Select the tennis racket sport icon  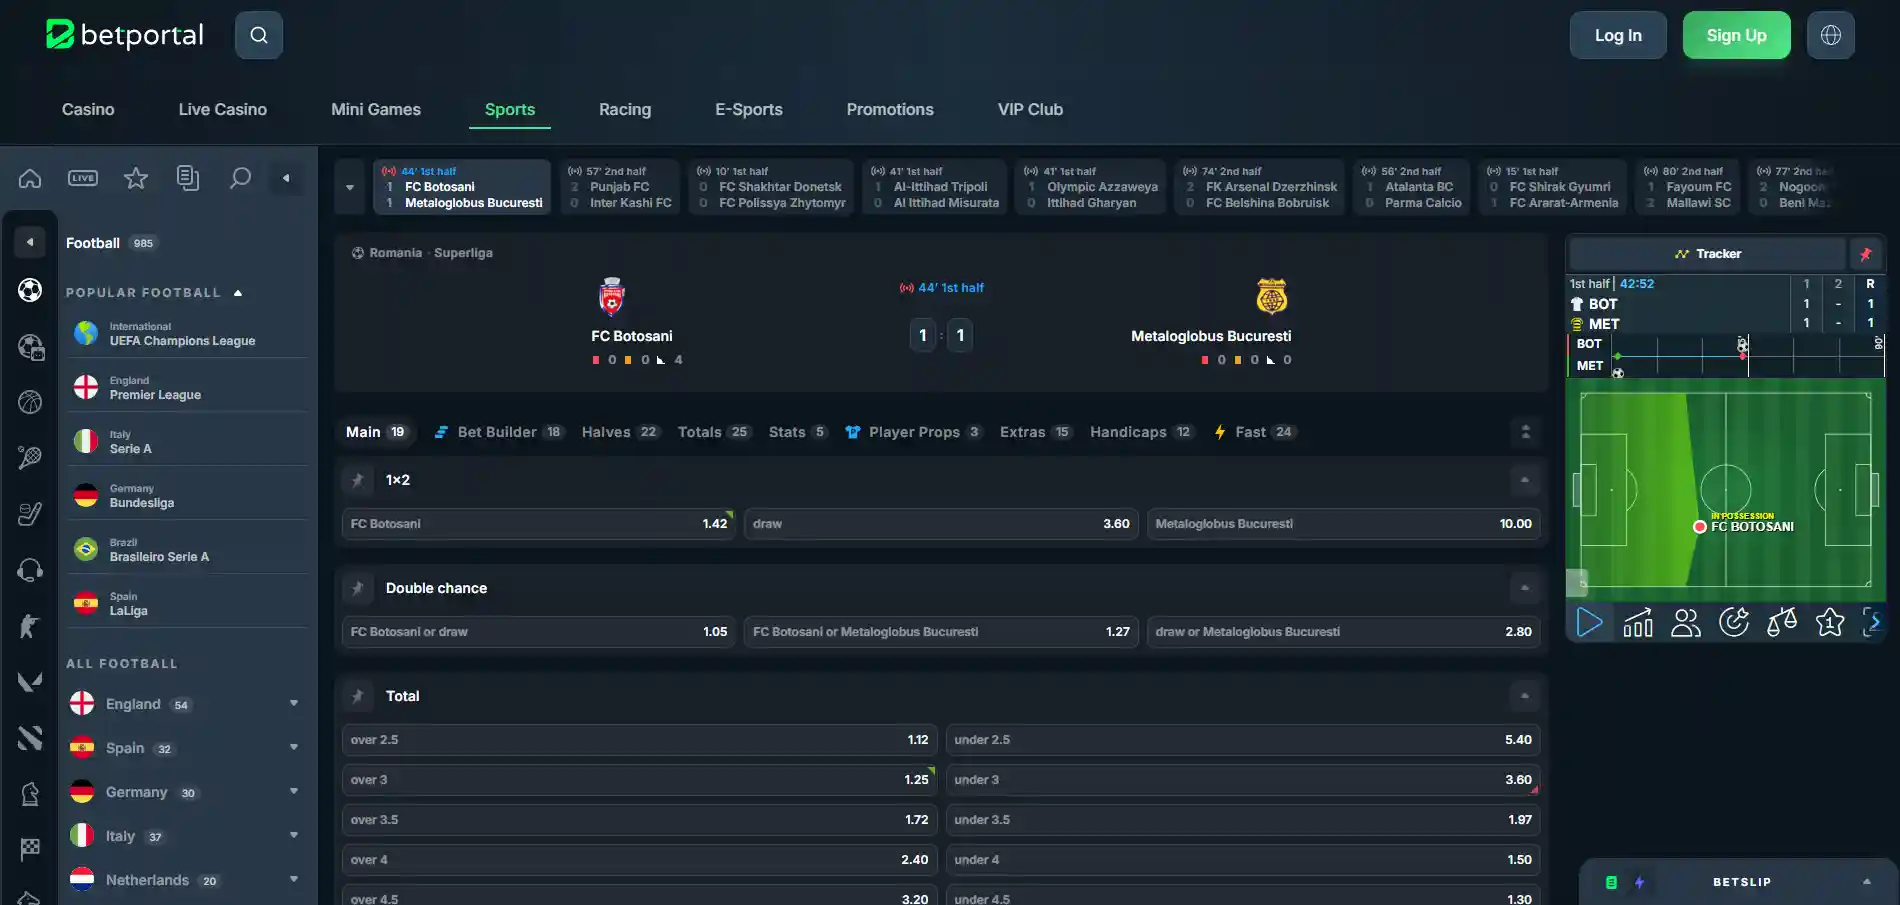tap(30, 458)
